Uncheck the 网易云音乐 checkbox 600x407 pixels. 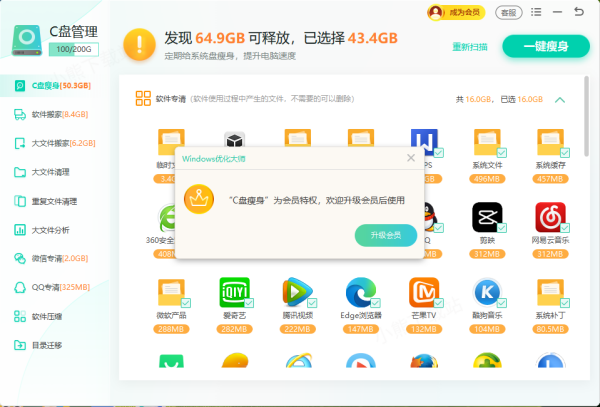pos(565,228)
